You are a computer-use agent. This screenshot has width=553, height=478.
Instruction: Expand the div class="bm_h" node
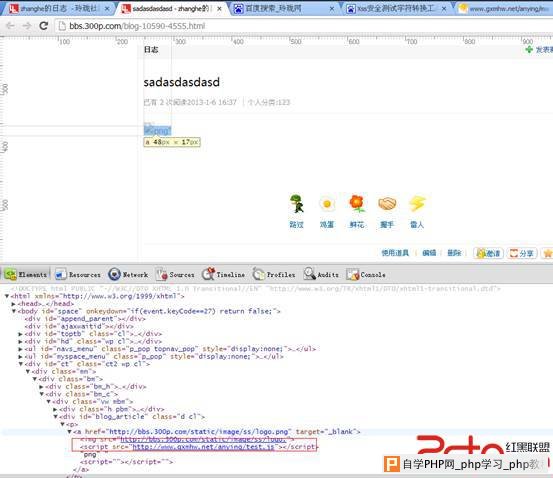[42, 387]
